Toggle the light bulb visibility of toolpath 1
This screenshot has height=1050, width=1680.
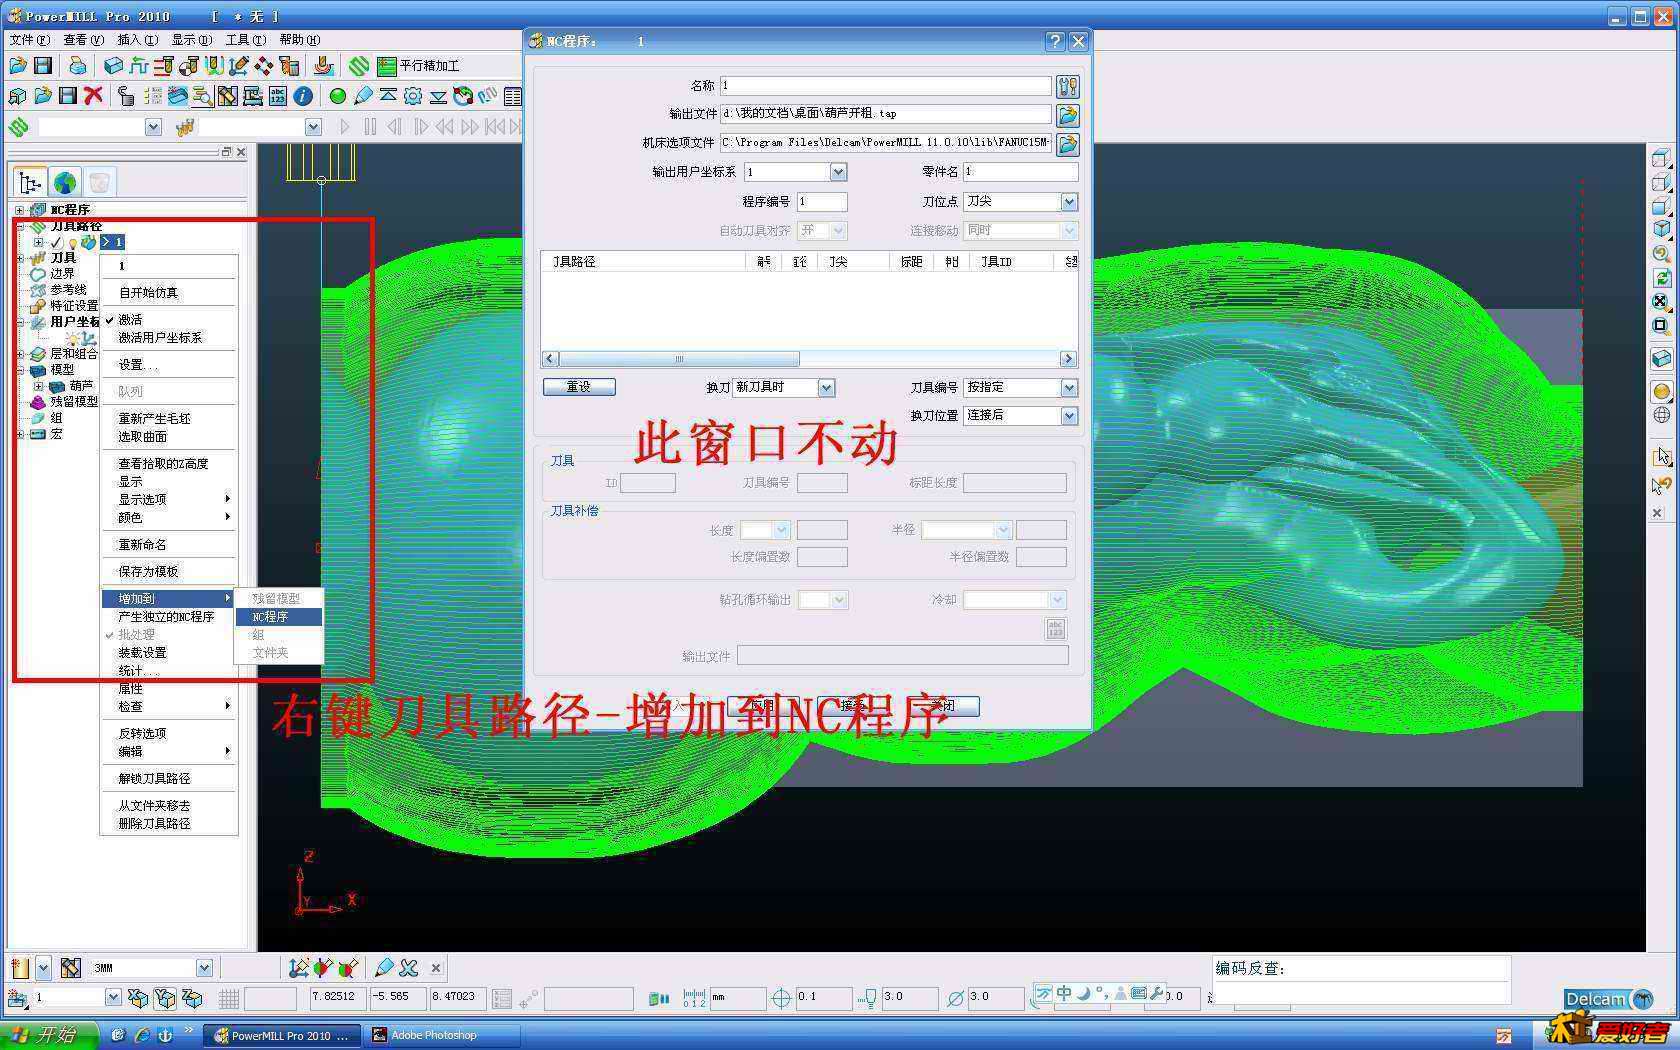click(x=72, y=242)
